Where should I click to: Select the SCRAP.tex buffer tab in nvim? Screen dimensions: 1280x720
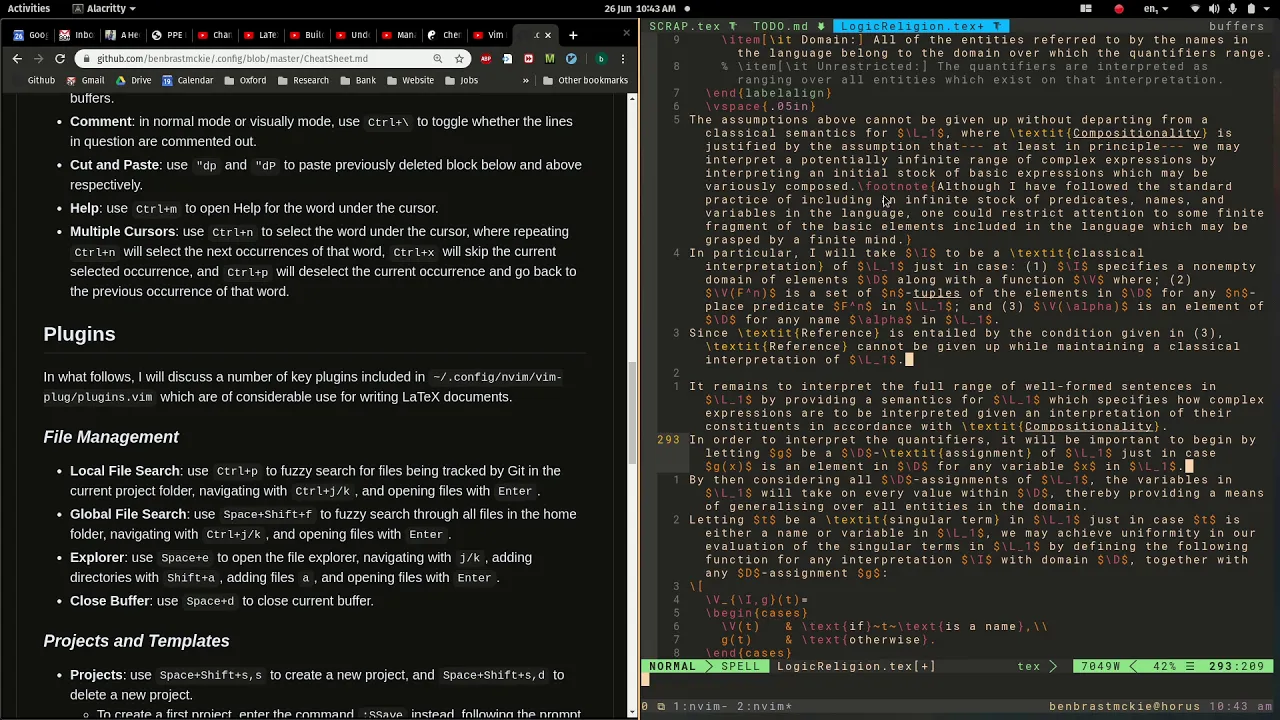coord(692,26)
